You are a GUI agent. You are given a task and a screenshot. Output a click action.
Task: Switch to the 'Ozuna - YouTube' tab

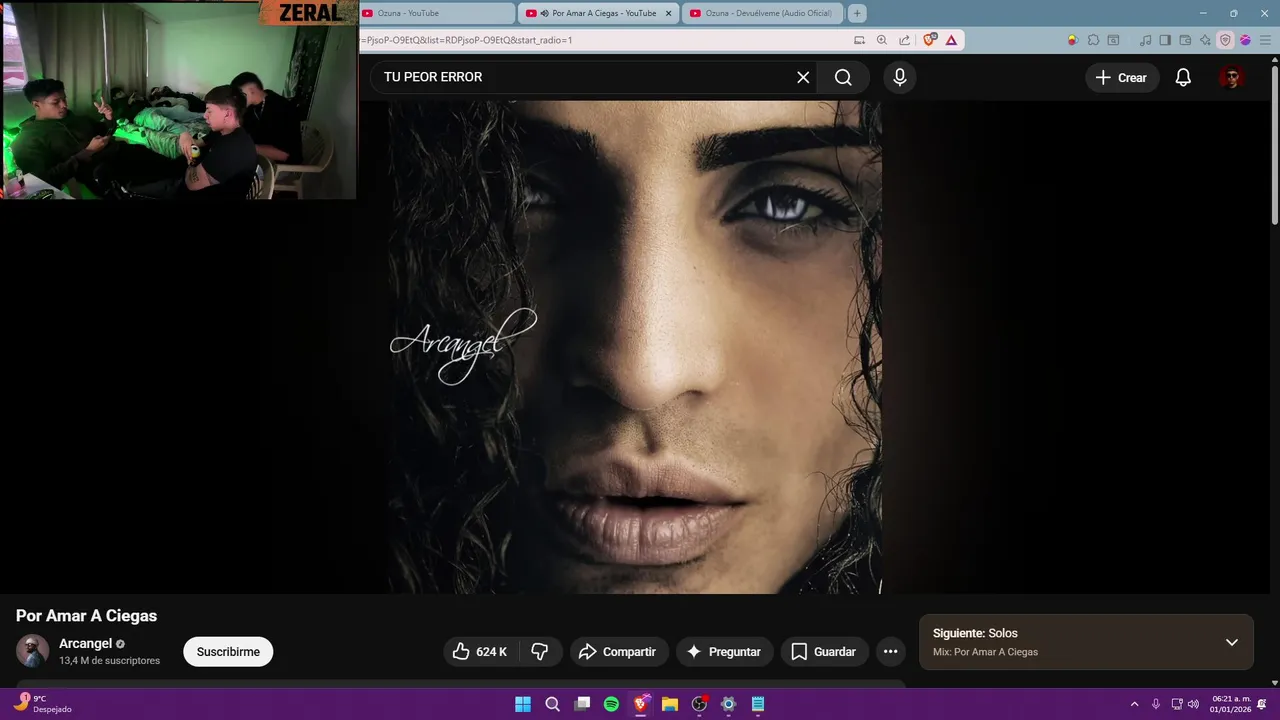point(436,13)
